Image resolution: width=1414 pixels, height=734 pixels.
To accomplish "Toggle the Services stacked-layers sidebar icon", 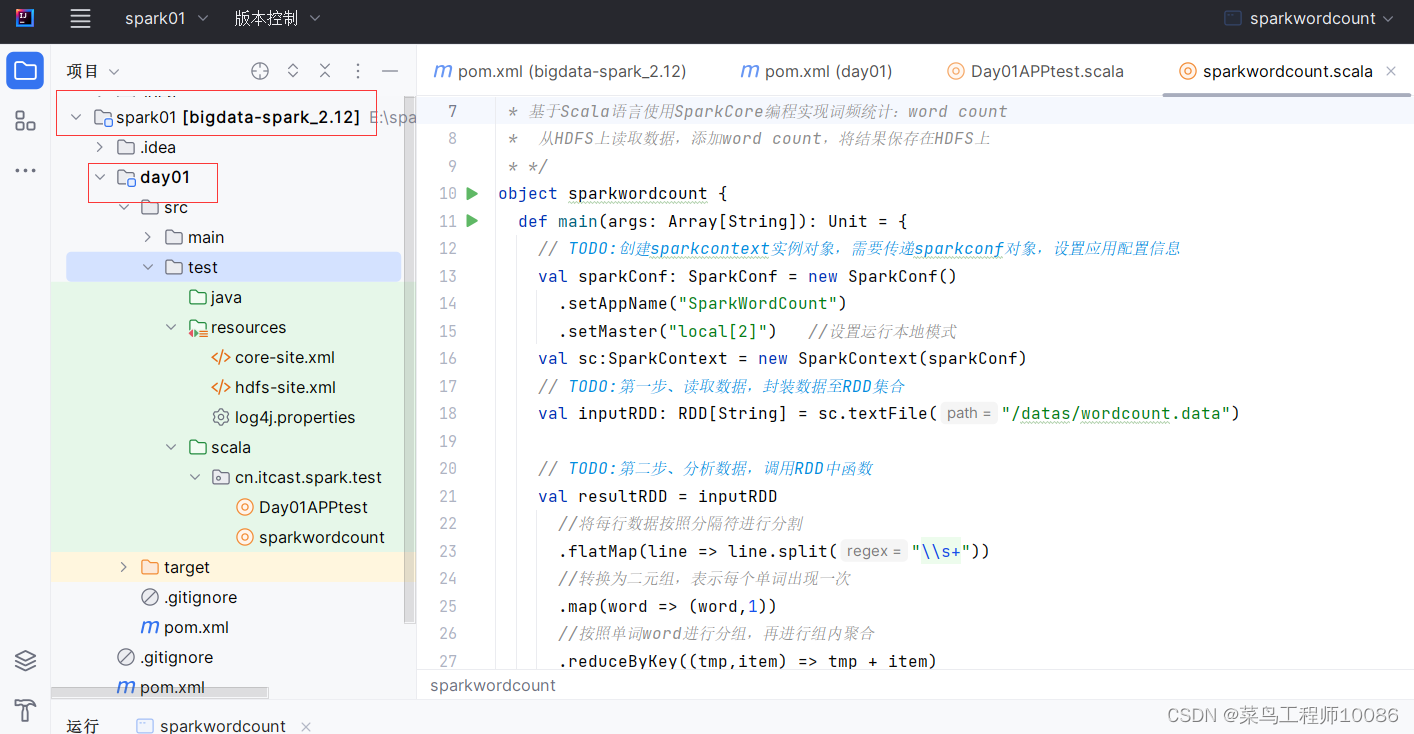I will click(24, 660).
